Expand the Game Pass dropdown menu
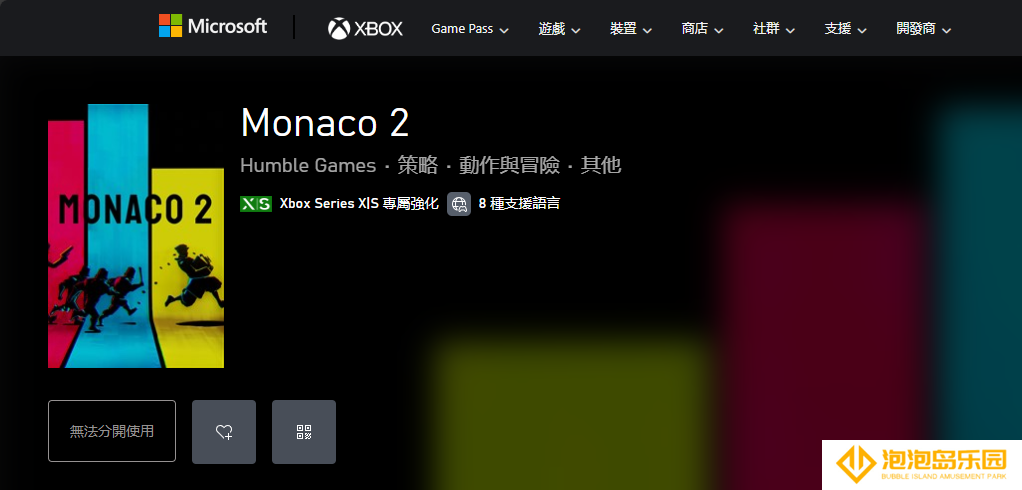The image size is (1022, 490). [x=470, y=29]
